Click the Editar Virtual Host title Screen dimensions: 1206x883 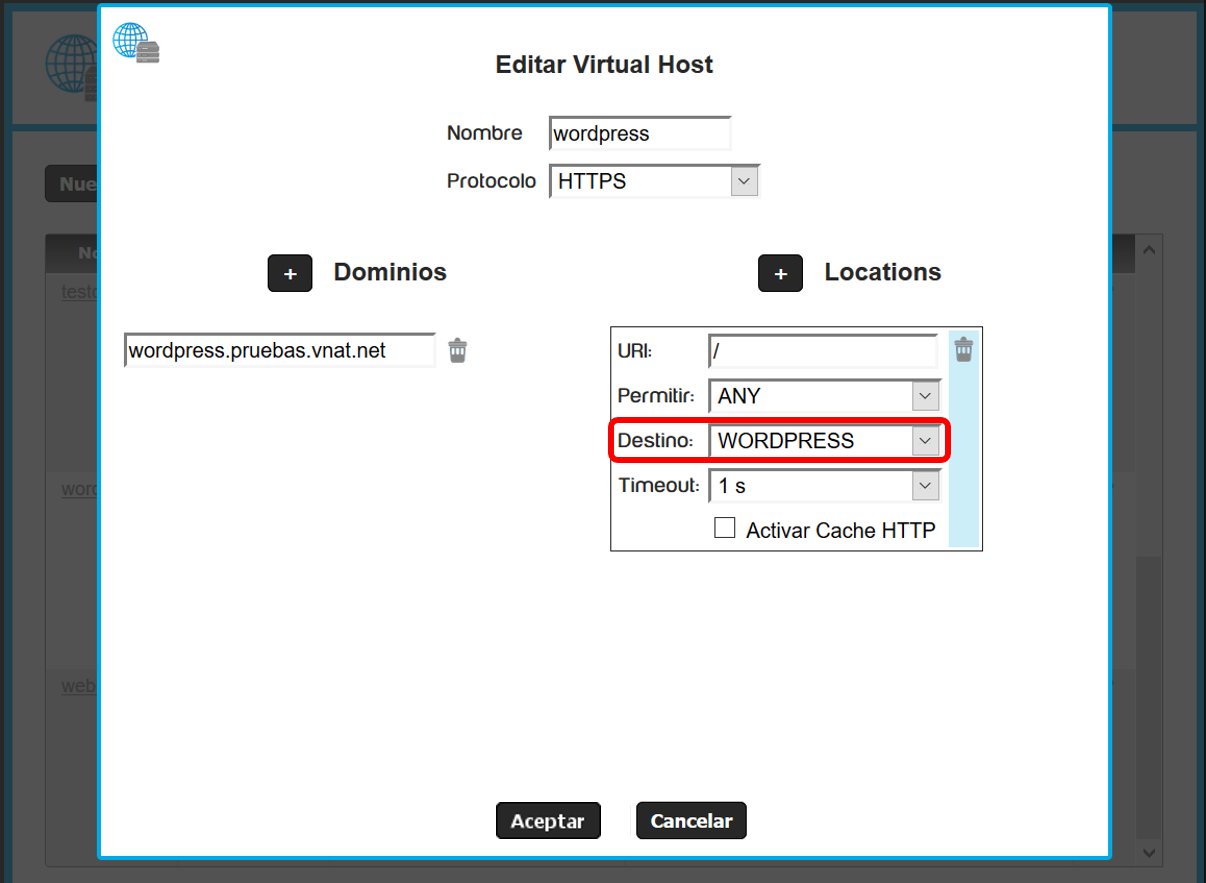604,65
